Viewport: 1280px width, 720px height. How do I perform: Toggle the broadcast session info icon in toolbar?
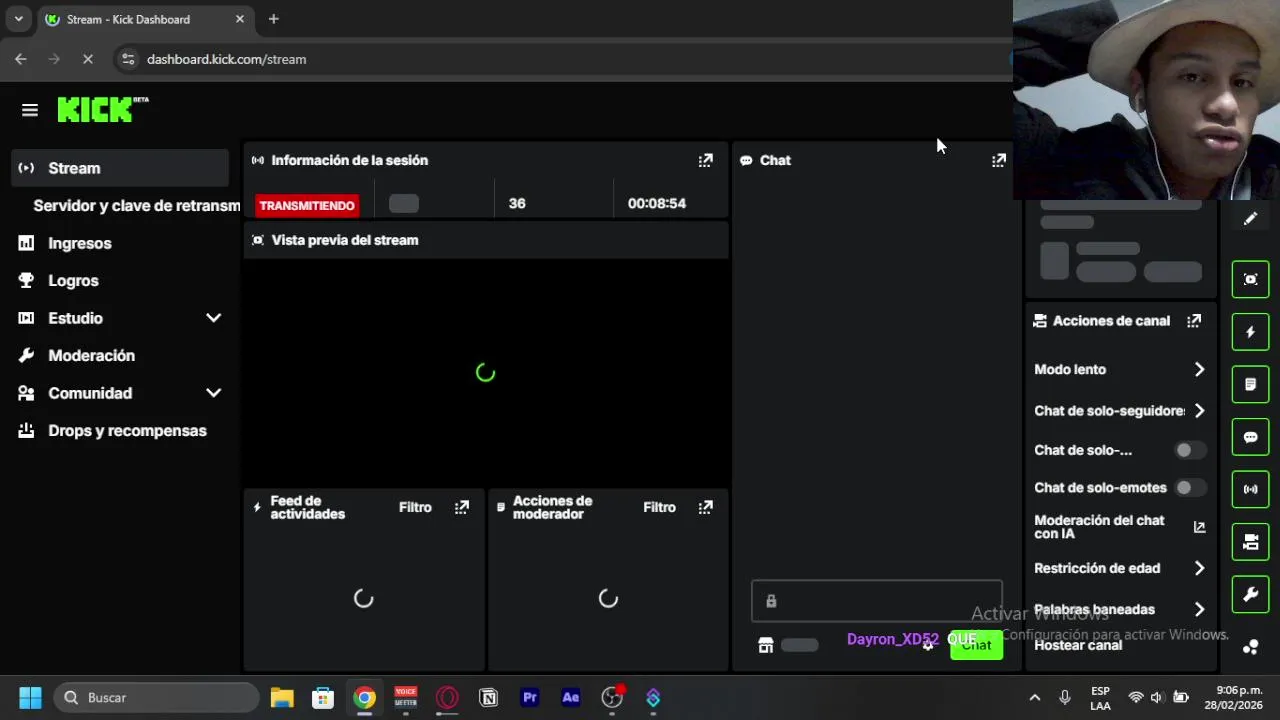point(1250,489)
